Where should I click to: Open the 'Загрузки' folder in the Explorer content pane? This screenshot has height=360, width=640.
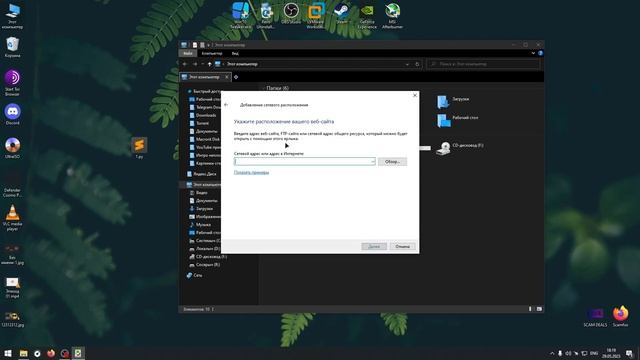click(x=453, y=101)
